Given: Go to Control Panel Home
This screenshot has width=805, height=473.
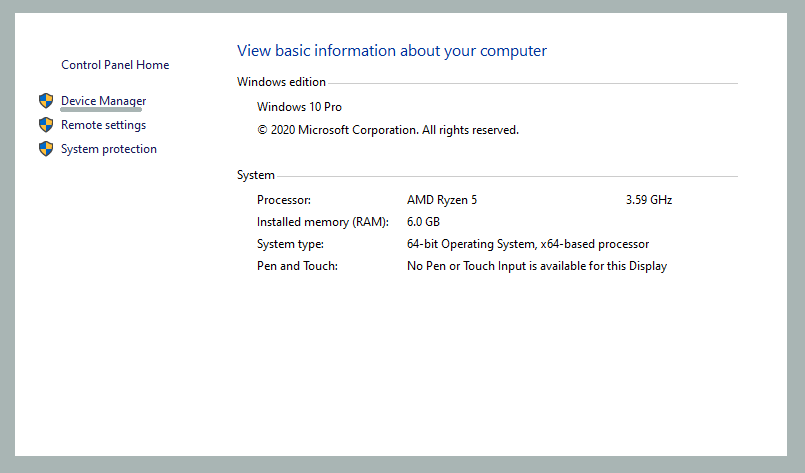Looking at the screenshot, I should 115,65.
